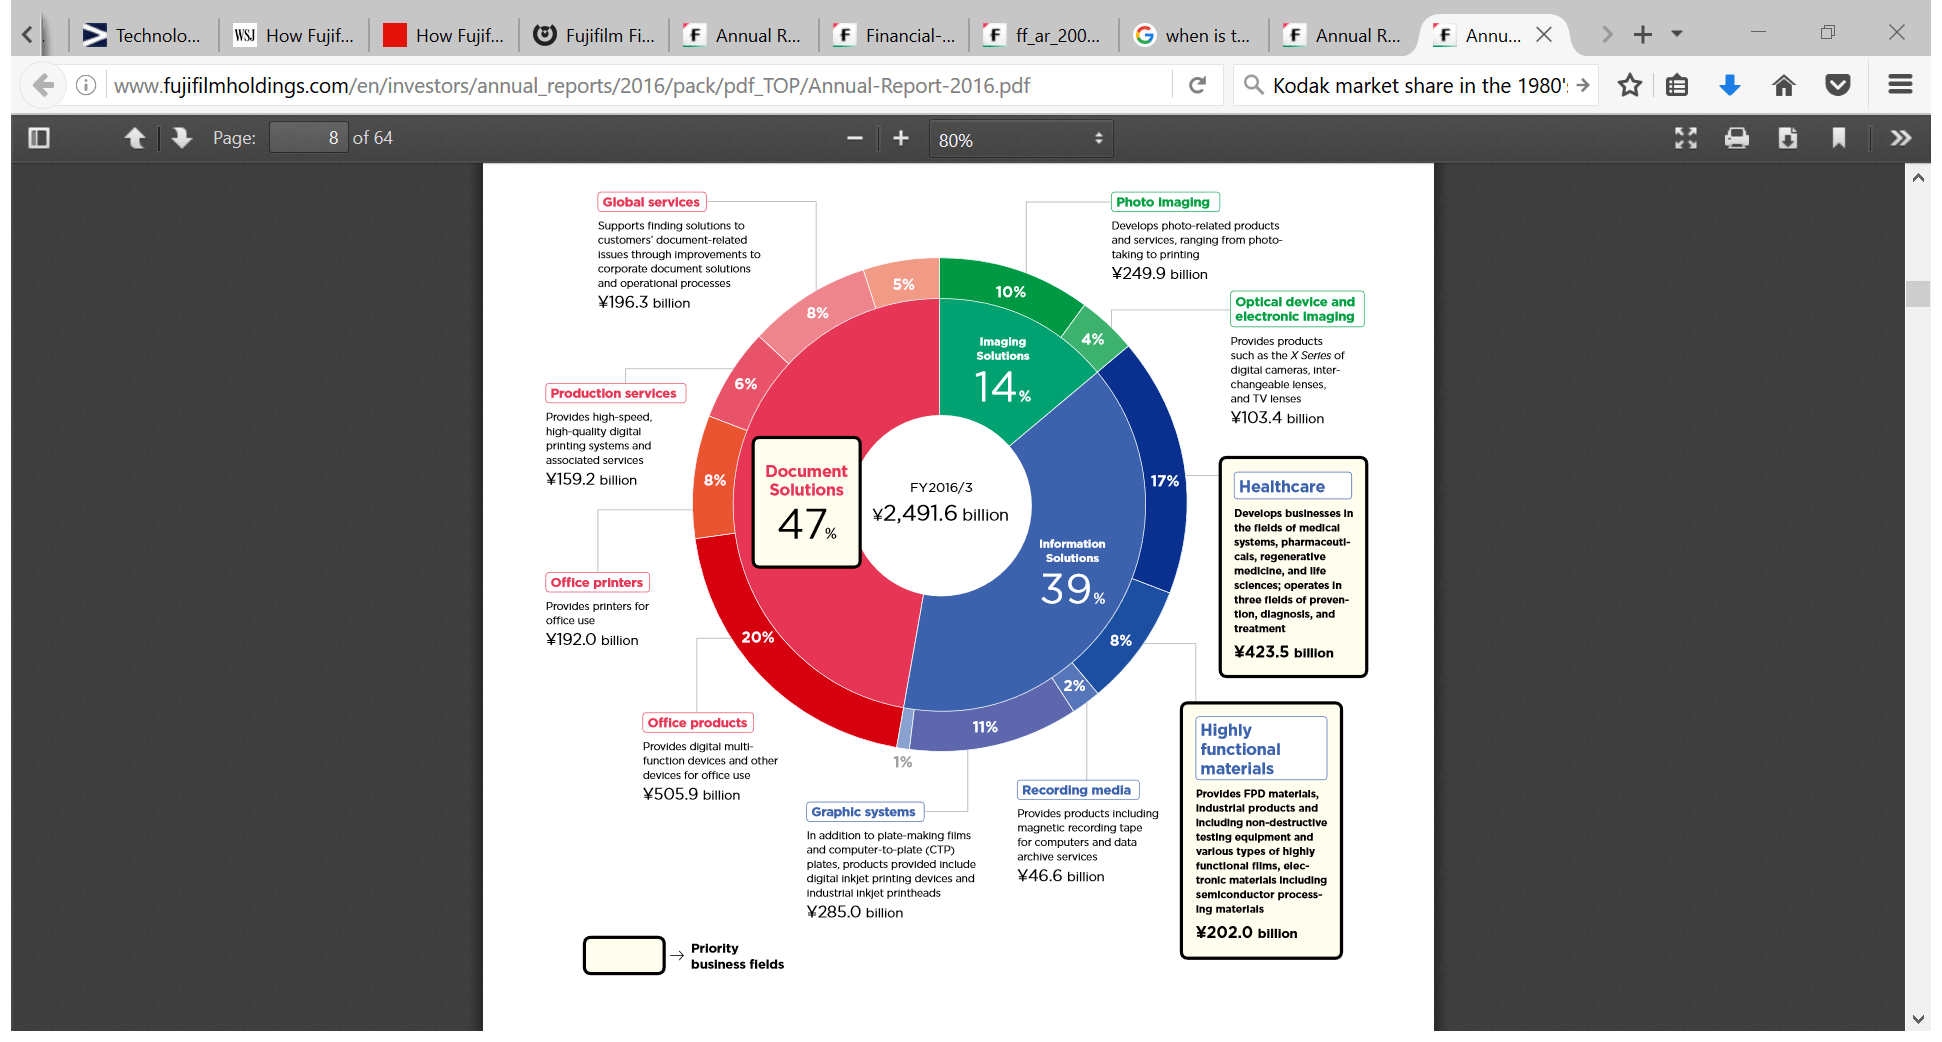The image size is (1942, 1042).
Task: Show bookmarks list icon
Action: tap(1677, 85)
